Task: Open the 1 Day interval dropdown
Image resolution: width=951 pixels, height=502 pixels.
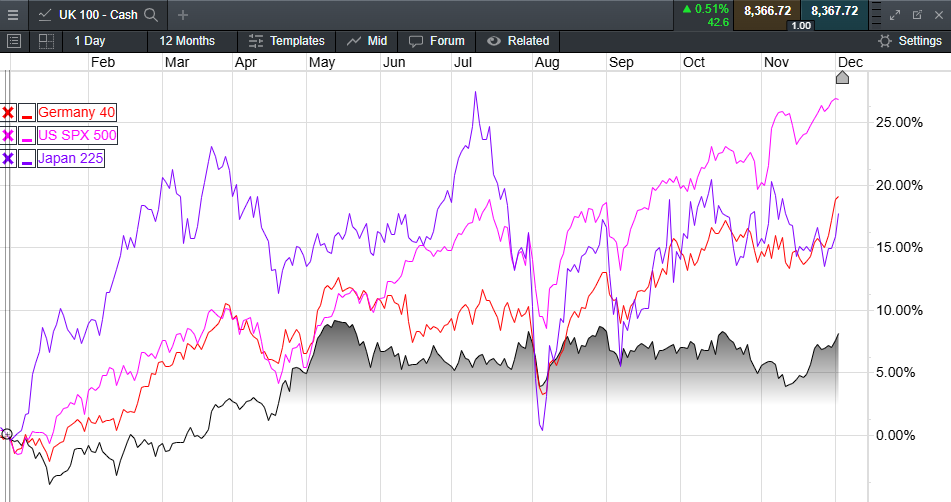Action: (x=90, y=41)
